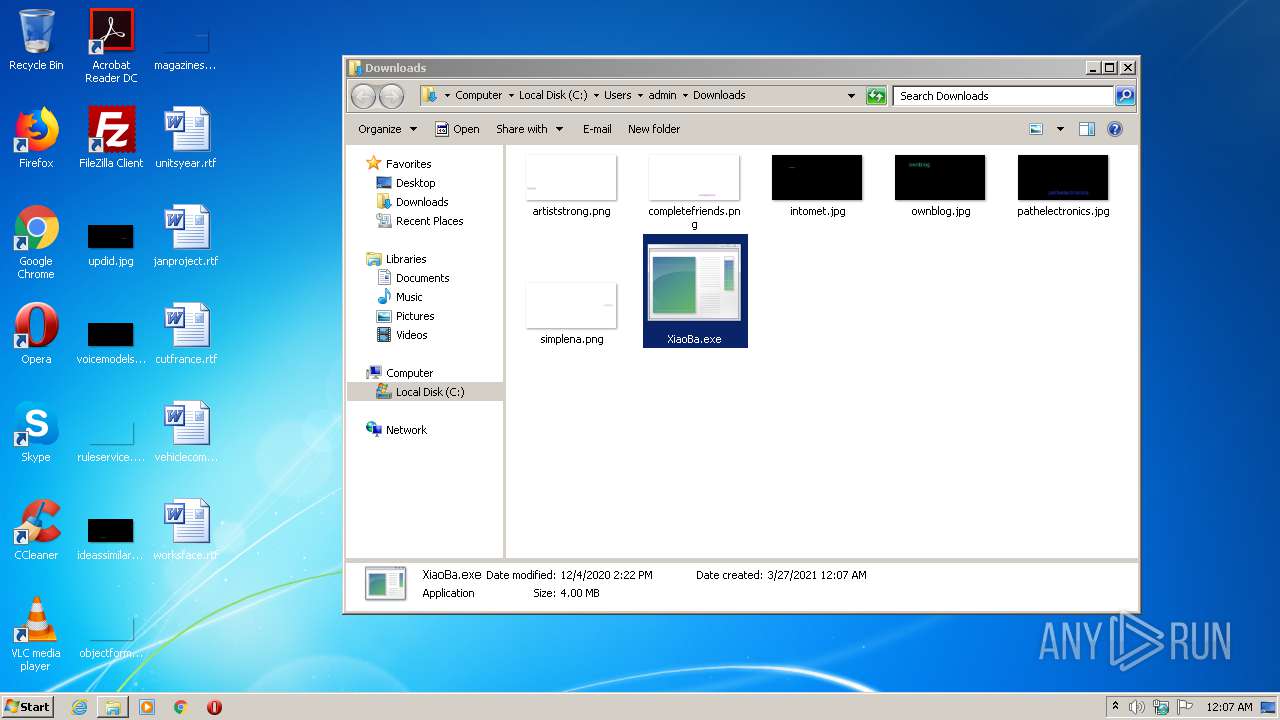Open FileZilla Client desktop shortcut

coord(111,138)
